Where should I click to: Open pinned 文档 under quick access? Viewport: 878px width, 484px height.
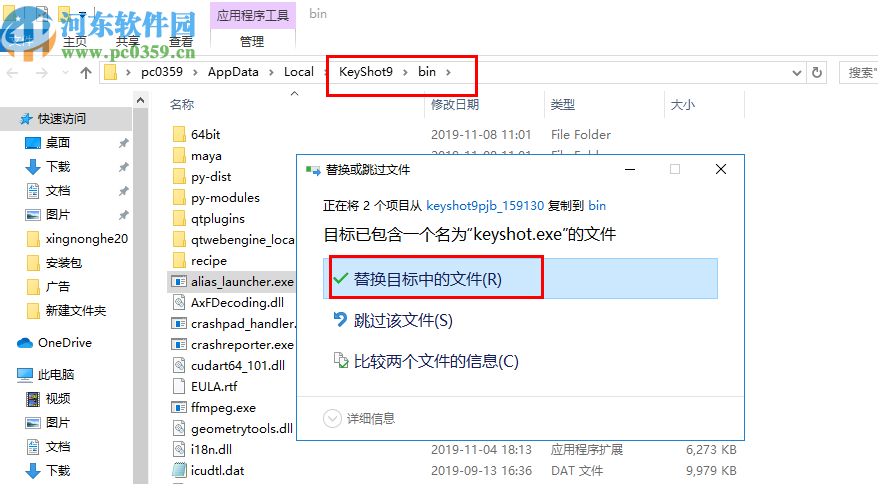tap(58, 190)
